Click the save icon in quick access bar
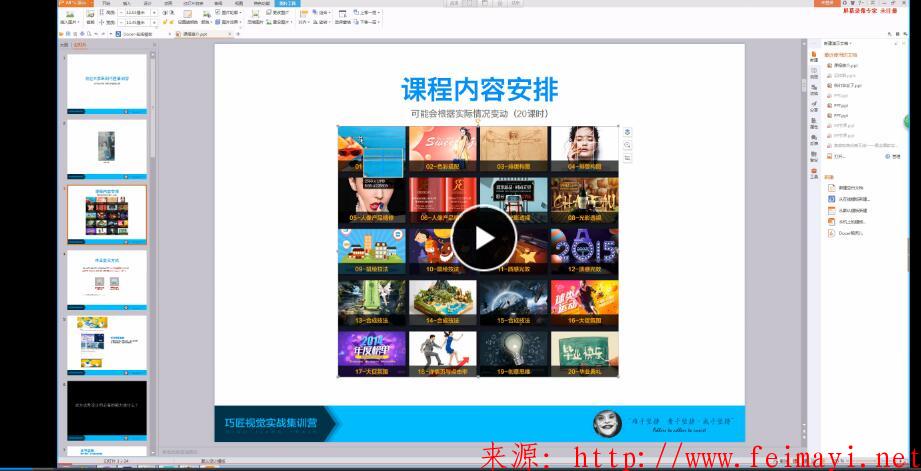This screenshot has width=921, height=471. 68,33
